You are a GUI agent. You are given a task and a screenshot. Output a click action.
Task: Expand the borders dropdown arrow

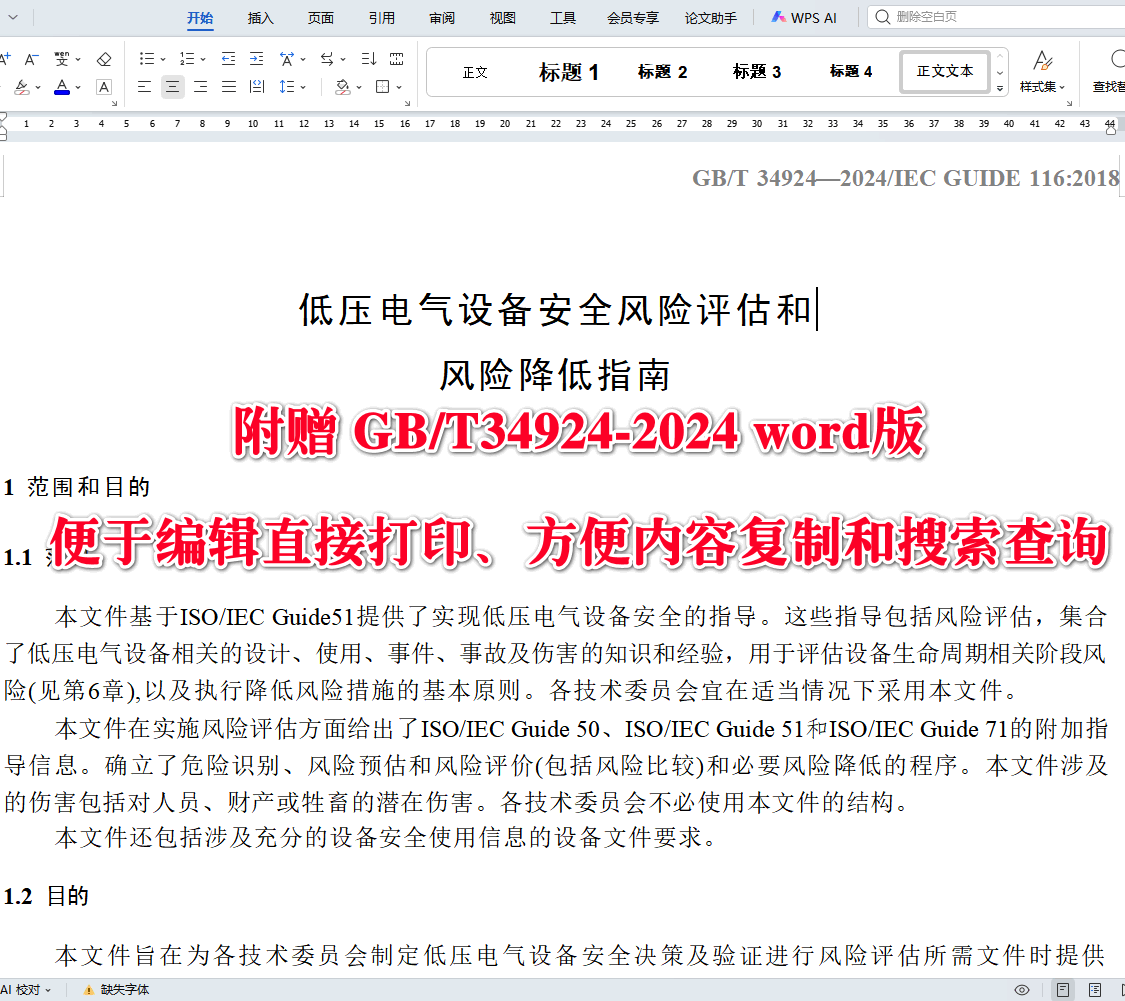pos(399,88)
